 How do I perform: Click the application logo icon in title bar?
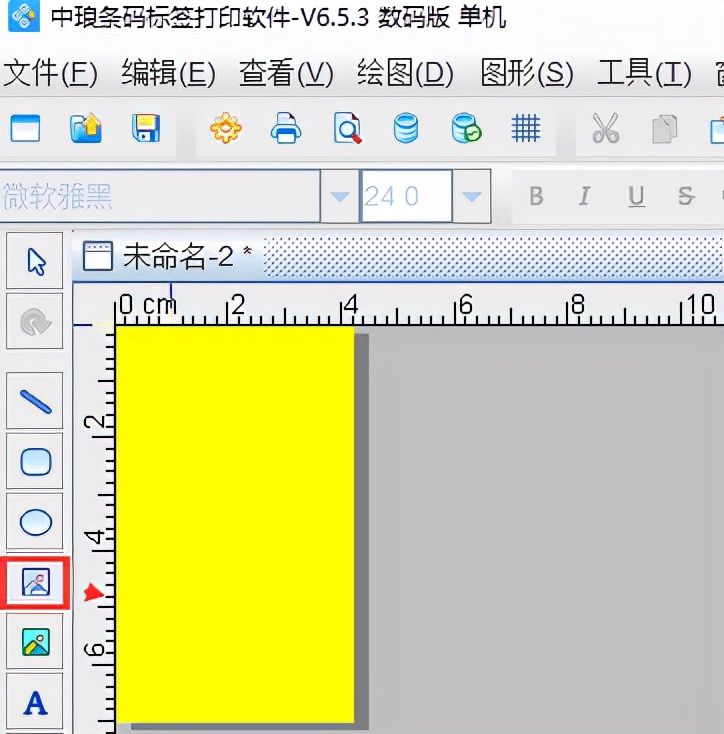click(x=24, y=16)
